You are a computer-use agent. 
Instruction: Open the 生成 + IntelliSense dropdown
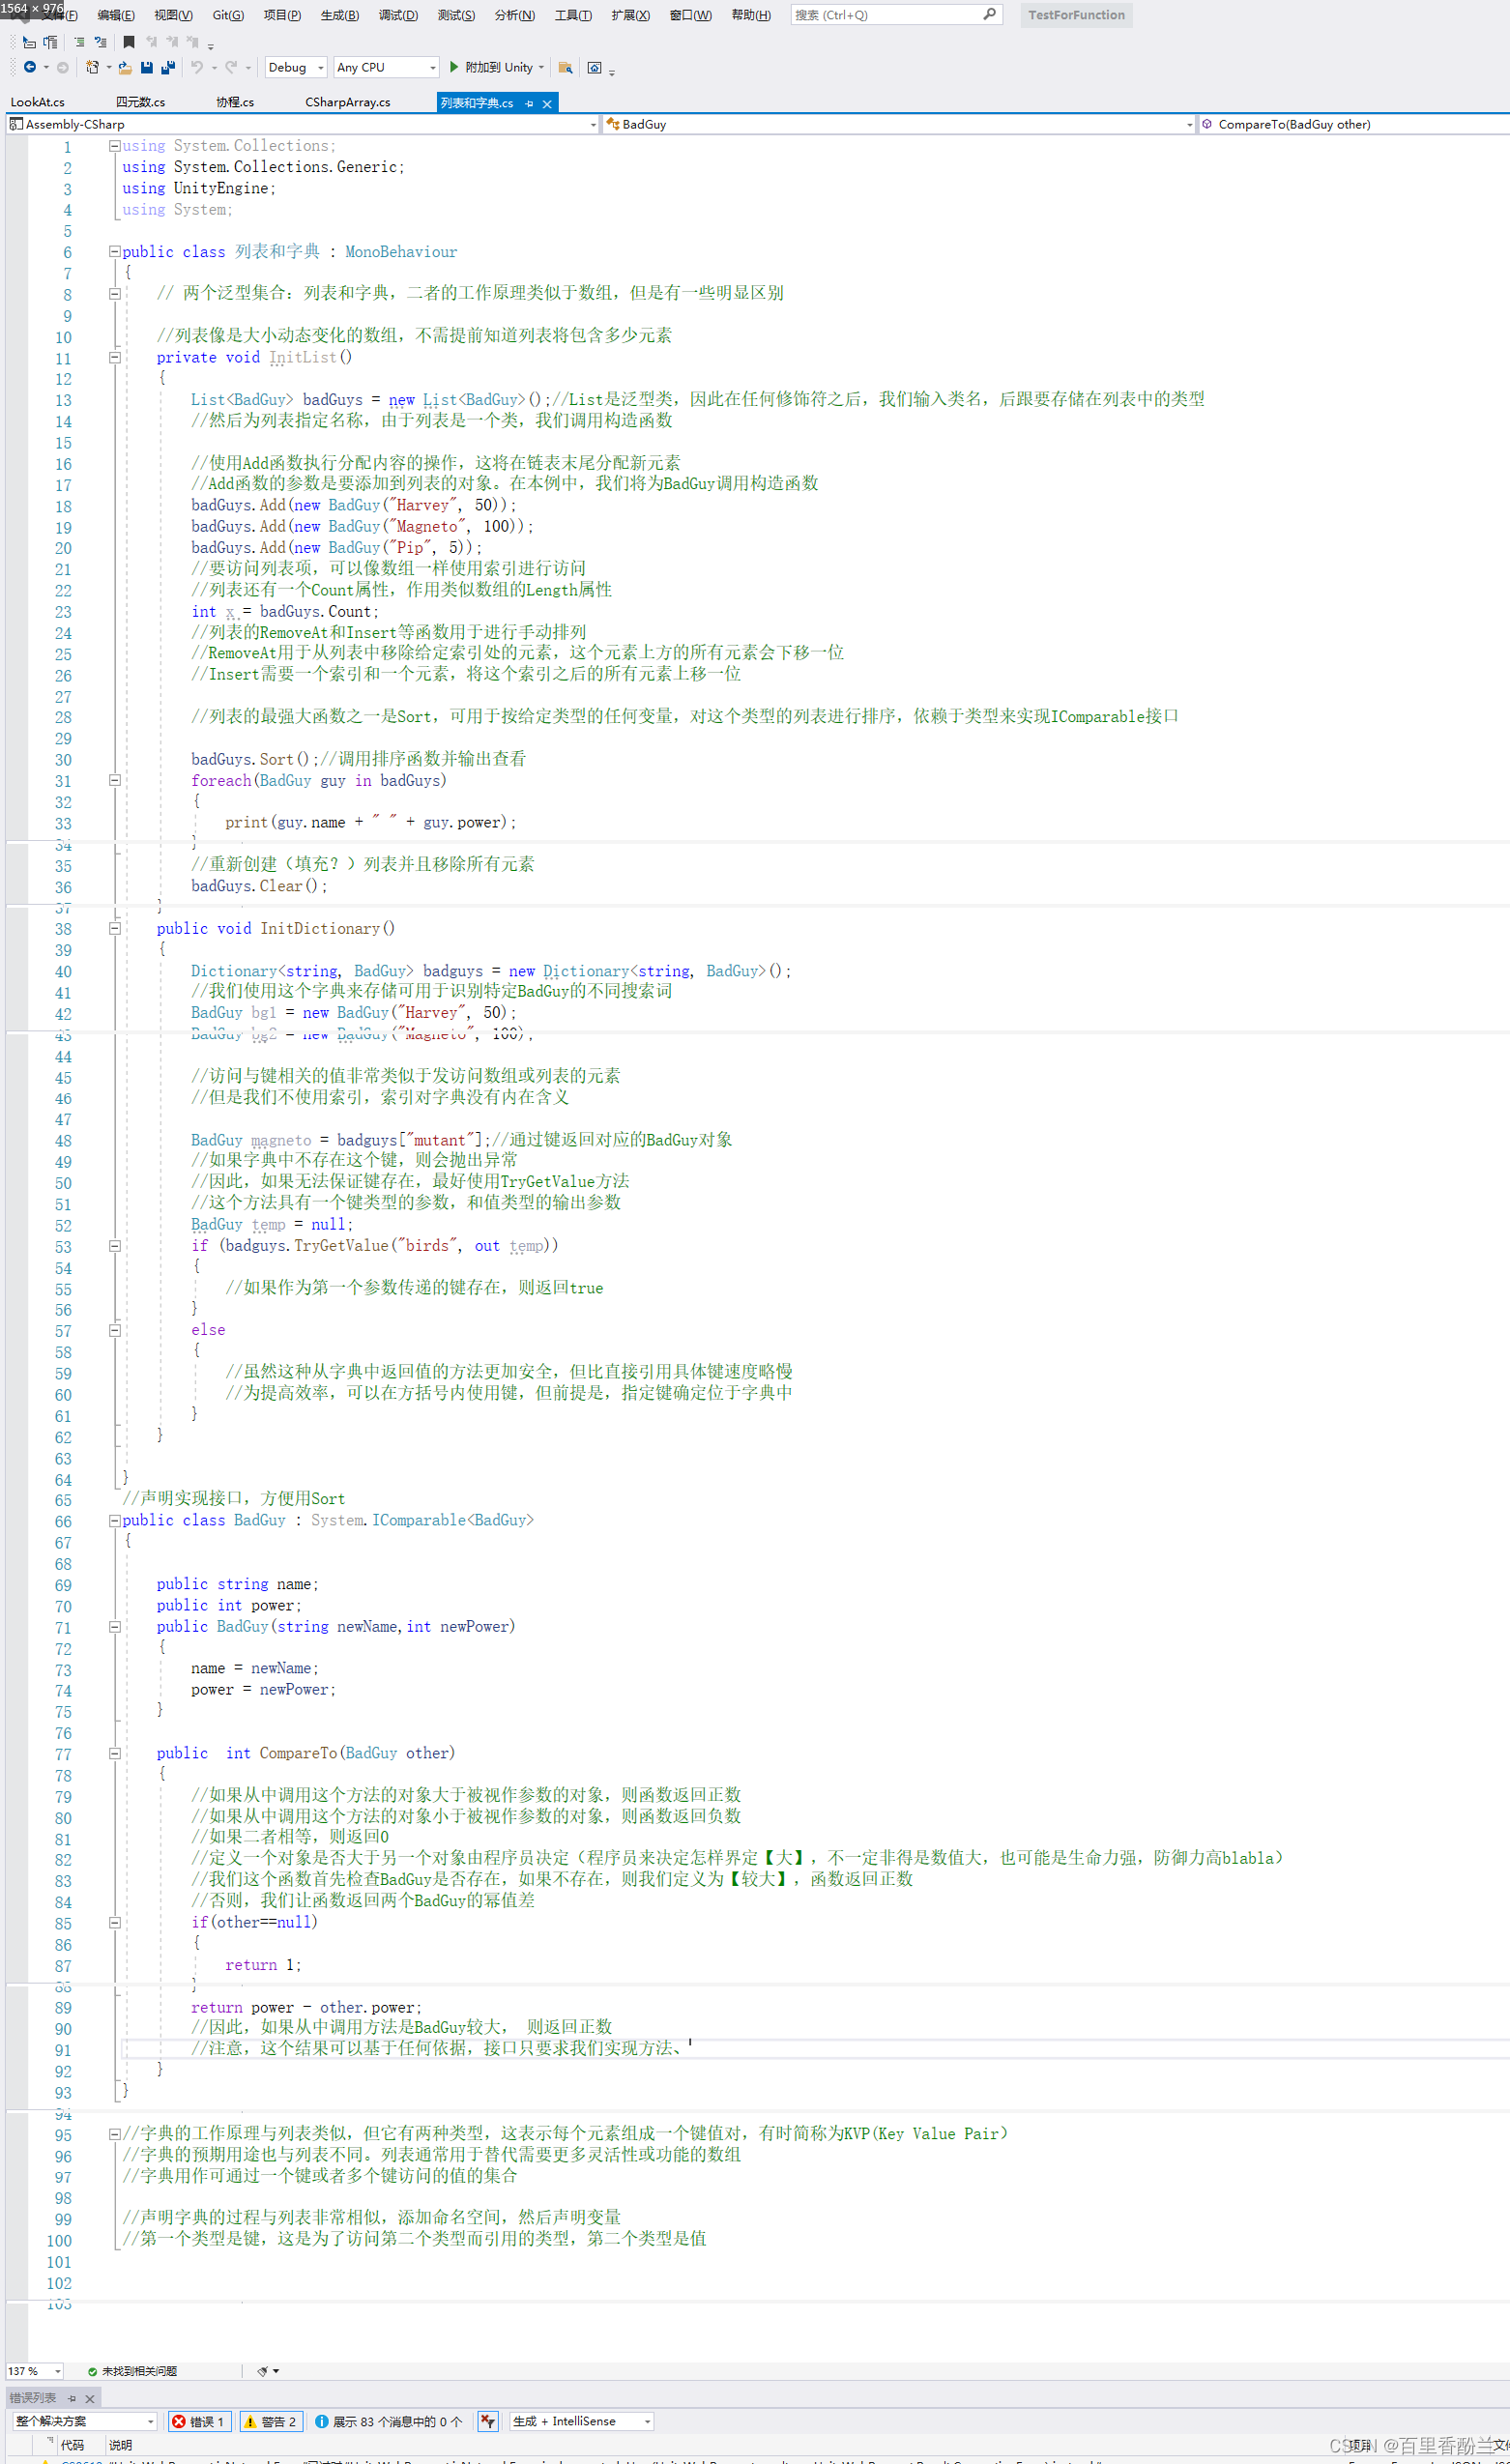point(582,2421)
